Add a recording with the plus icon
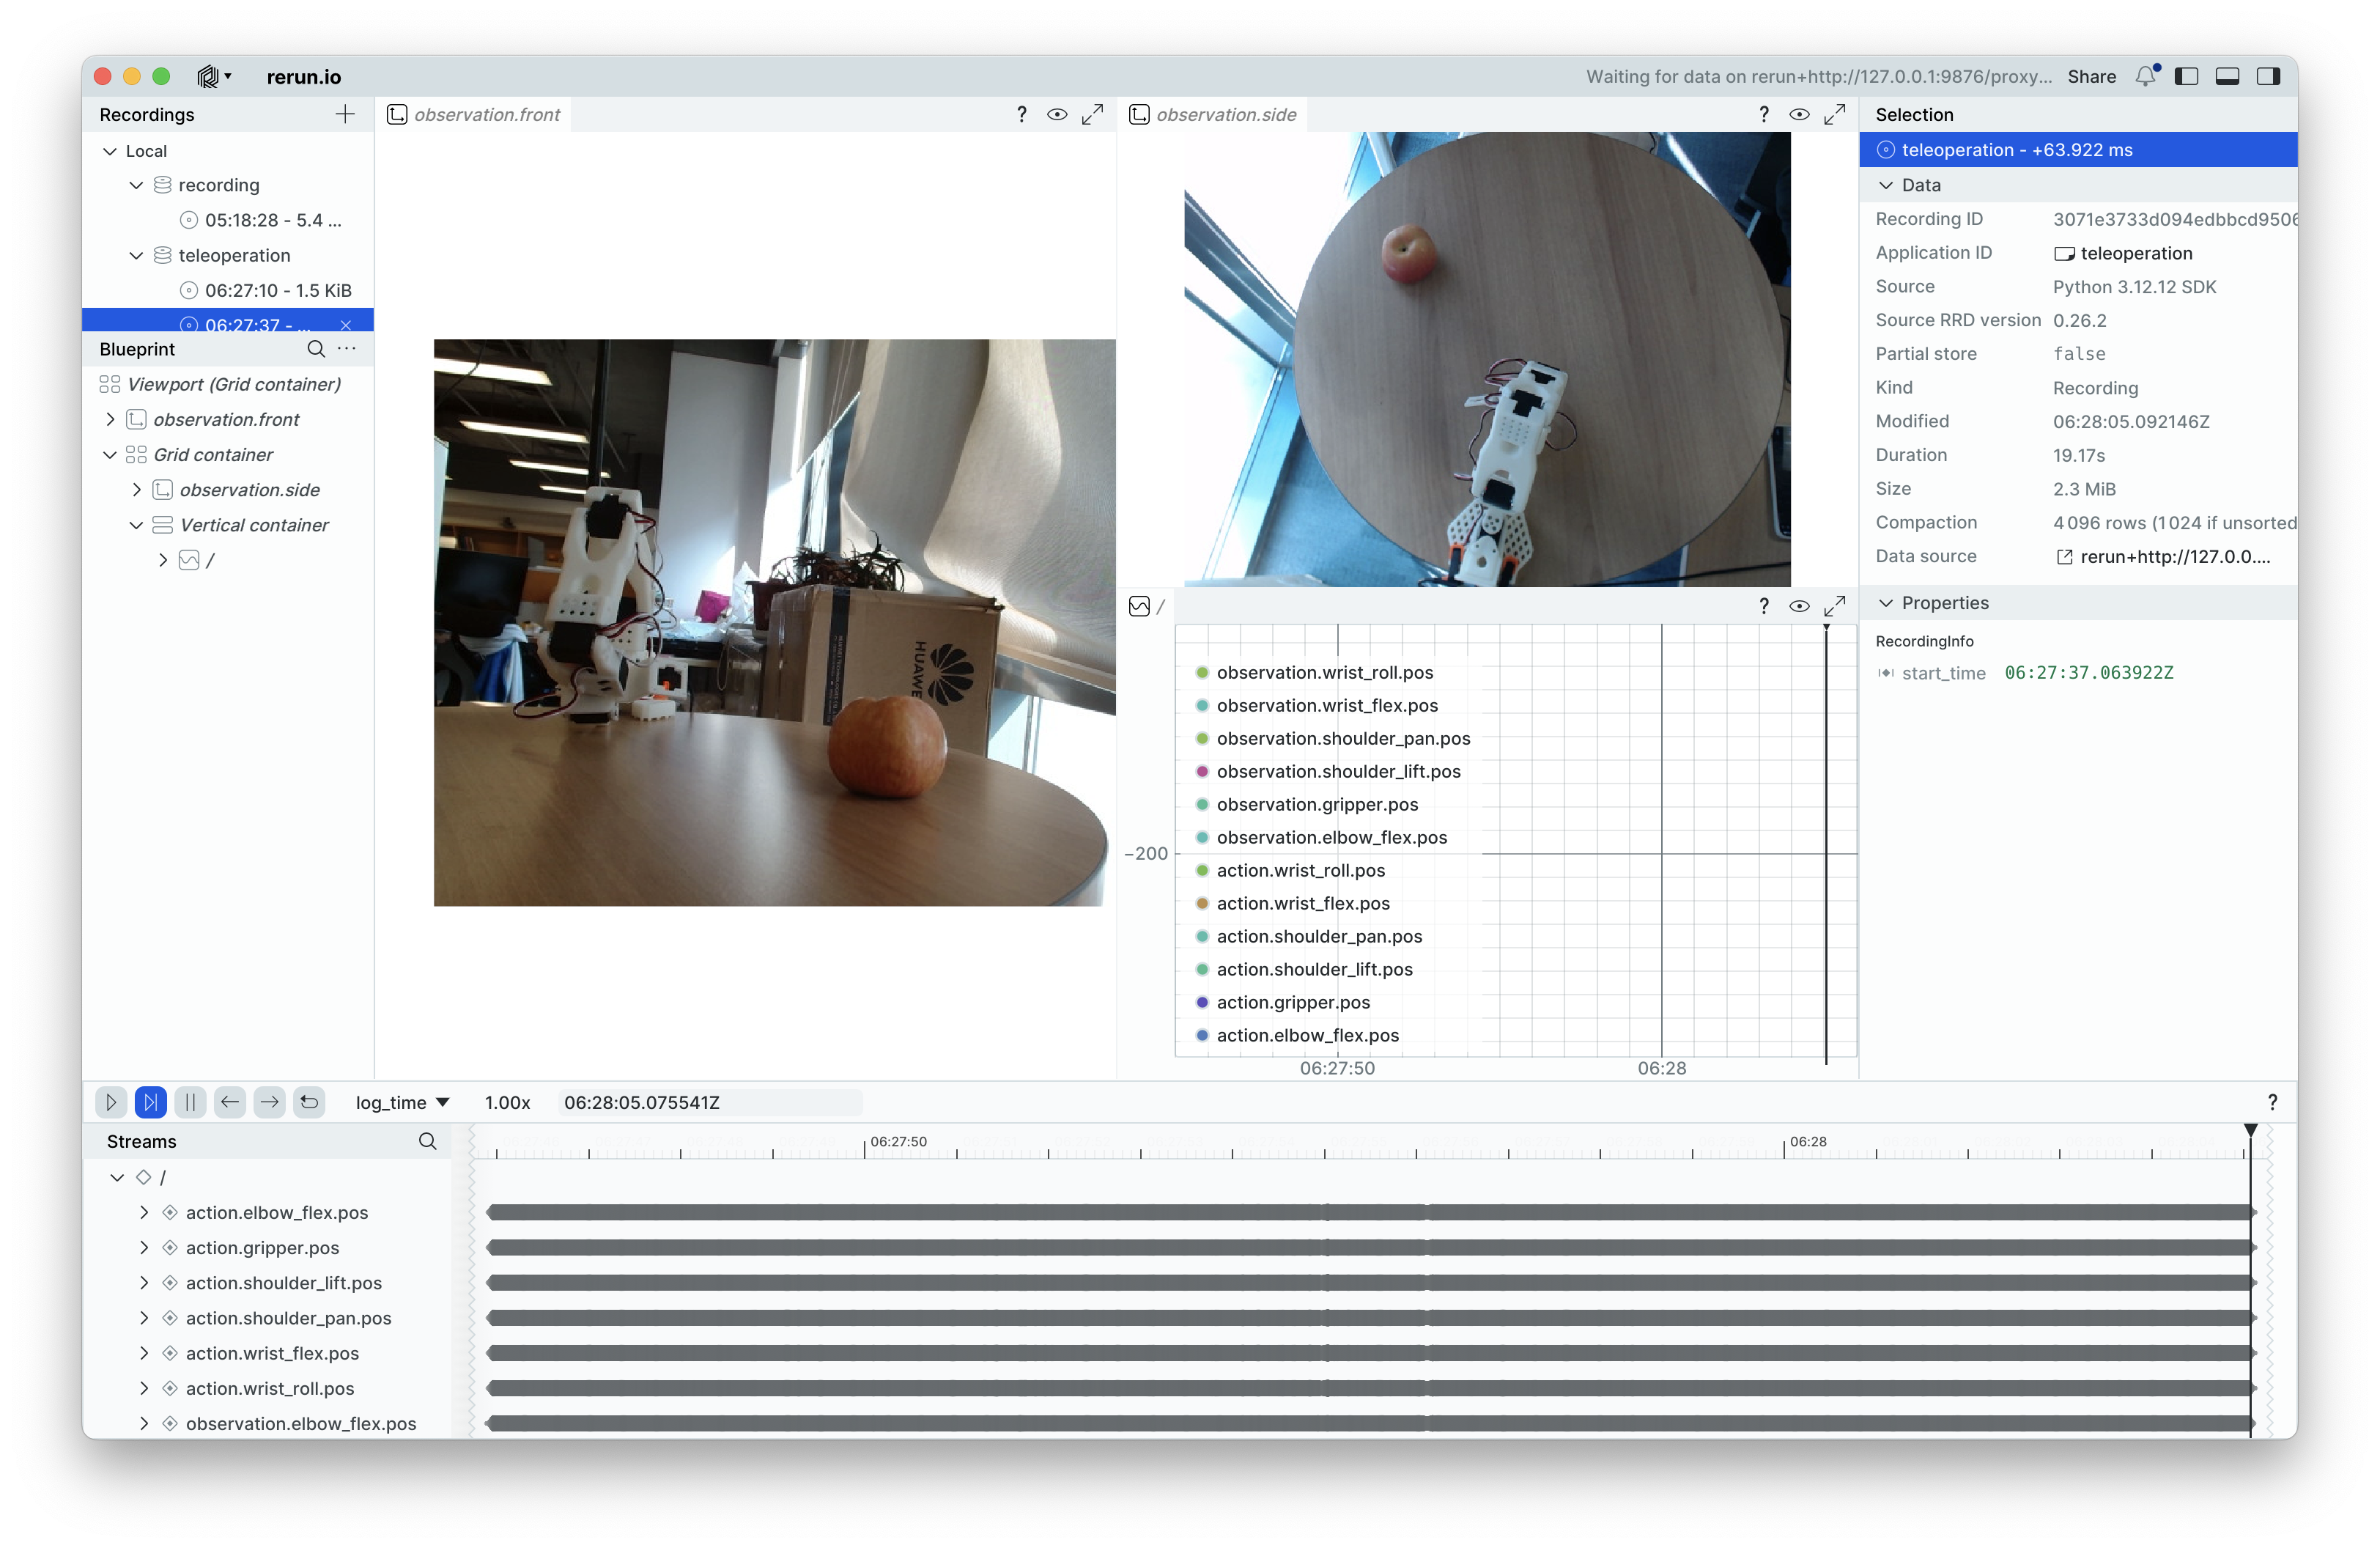2380x1548 pixels. [x=345, y=114]
